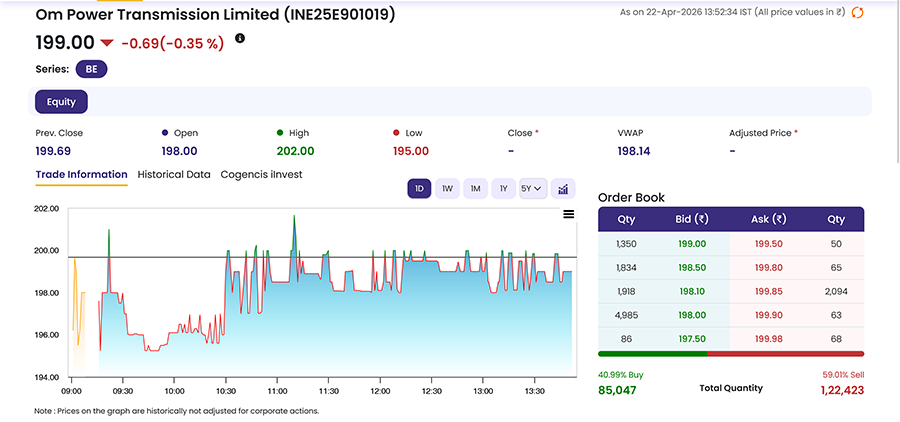Select the 1D chart range
900x422 pixels.
point(419,188)
